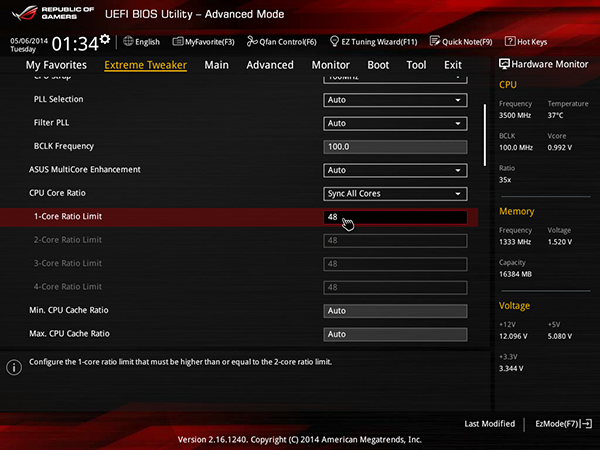
Task: Select the Extreme Tweaker tab
Action: (x=145, y=65)
